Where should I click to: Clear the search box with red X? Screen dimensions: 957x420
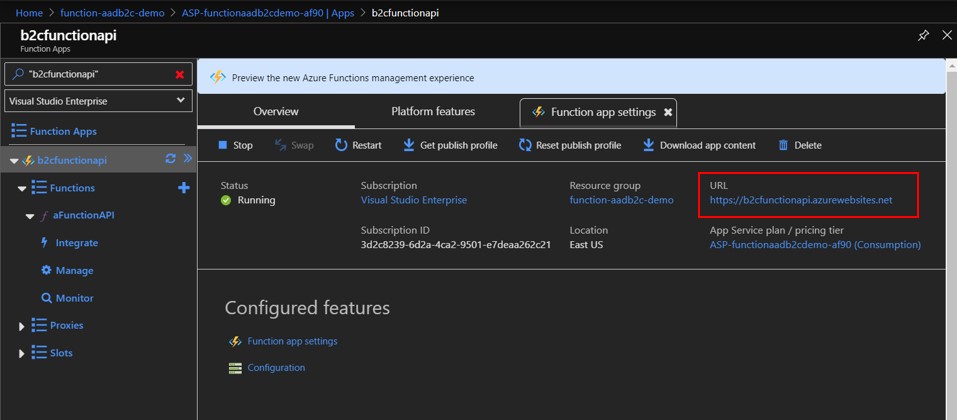tap(180, 74)
